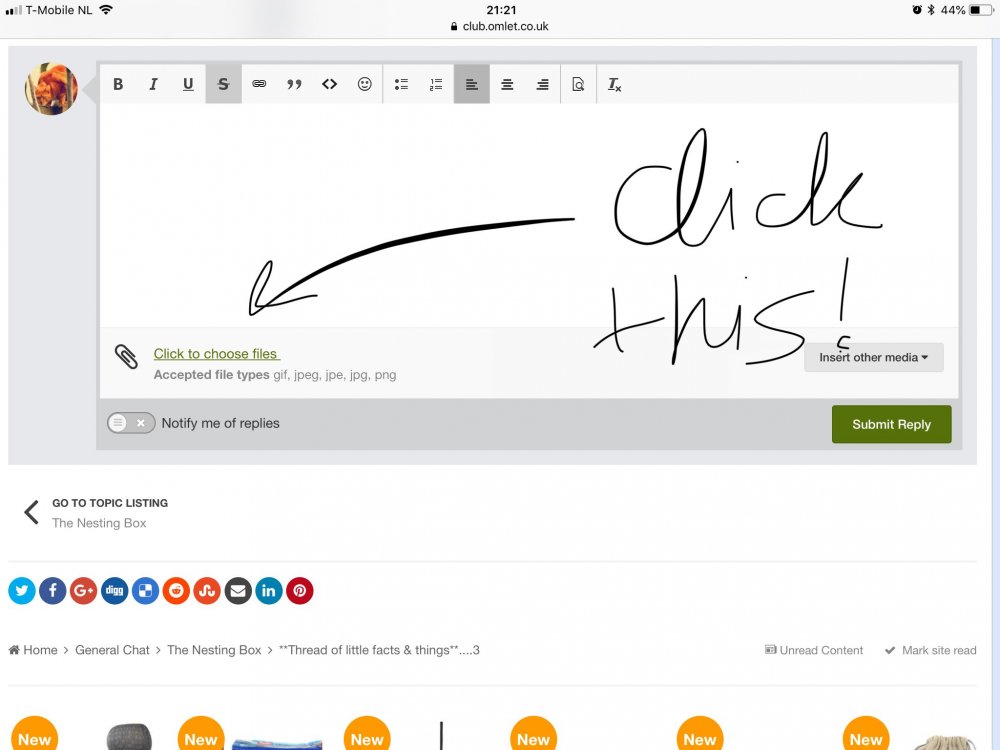Share the topic on Twitter
The height and width of the screenshot is (750, 1000).
tap(22, 591)
